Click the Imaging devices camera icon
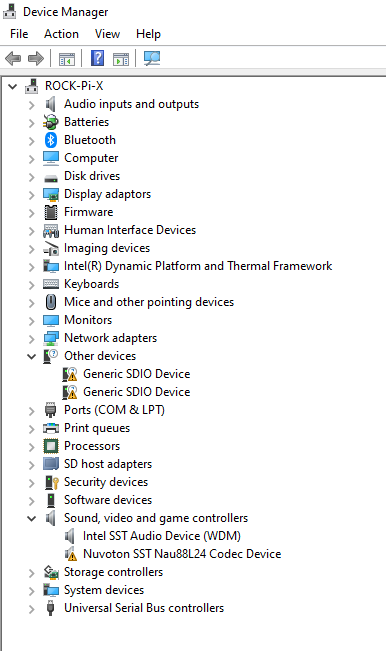386x651 pixels. 51,248
